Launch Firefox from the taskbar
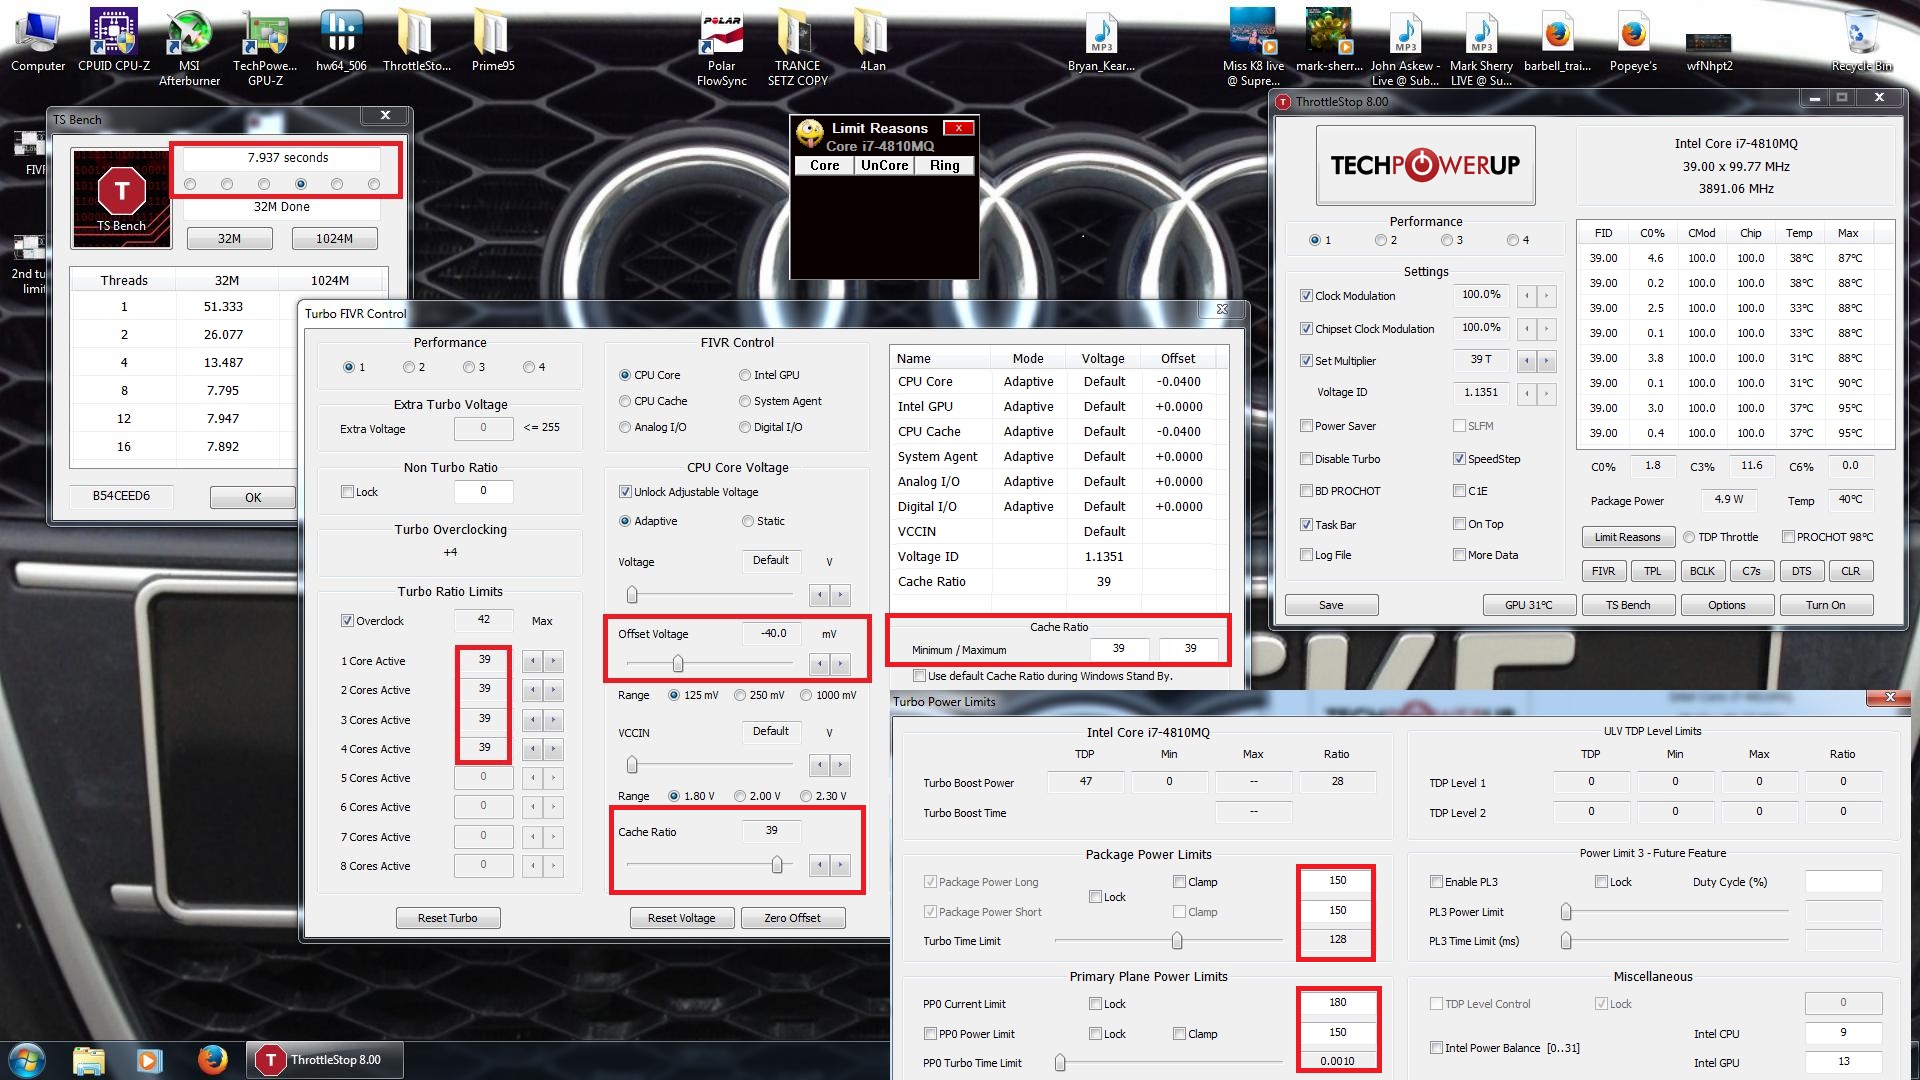This screenshot has width=1920, height=1080. pos(212,1060)
